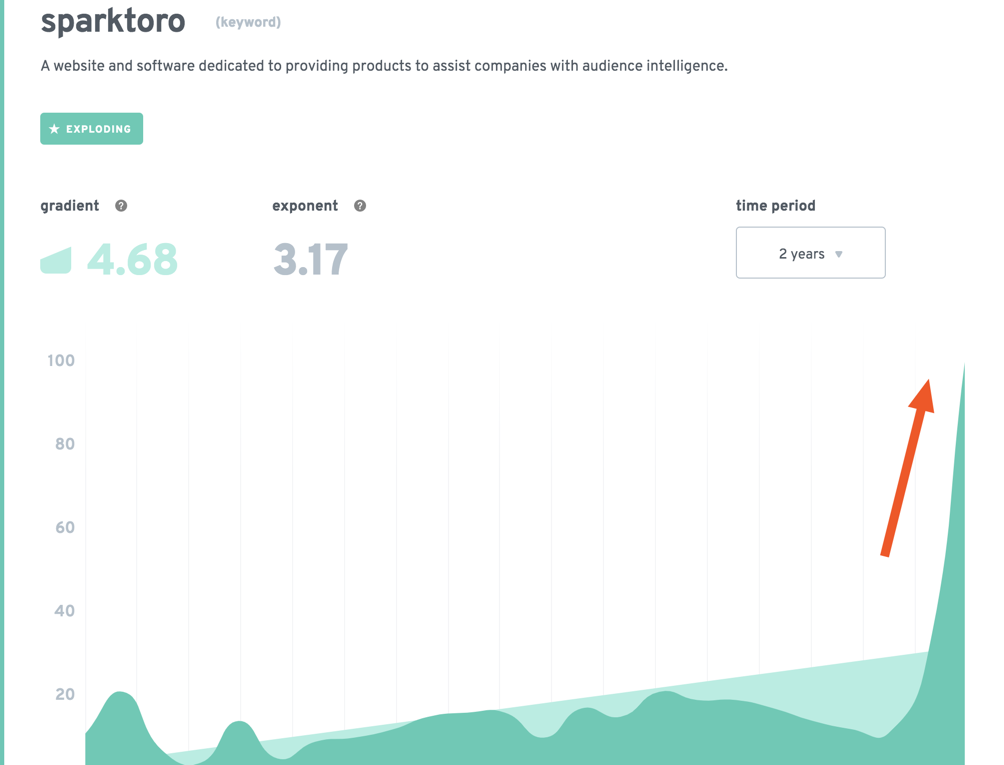Screen dimensions: 1004x765
Task: Open the 2 years time period dropdown
Action: pos(811,253)
